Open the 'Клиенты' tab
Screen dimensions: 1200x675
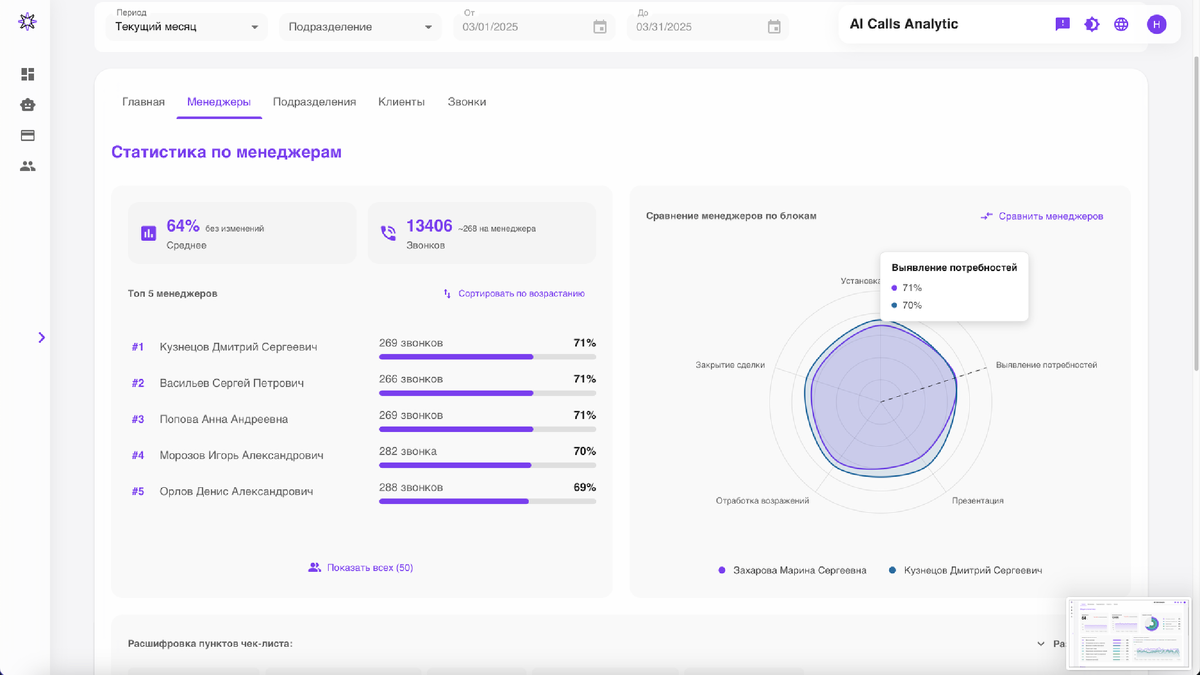tap(401, 102)
